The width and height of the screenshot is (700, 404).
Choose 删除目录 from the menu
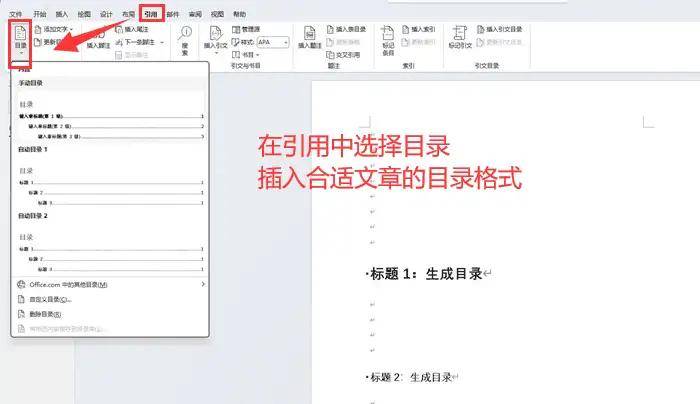(x=110, y=314)
